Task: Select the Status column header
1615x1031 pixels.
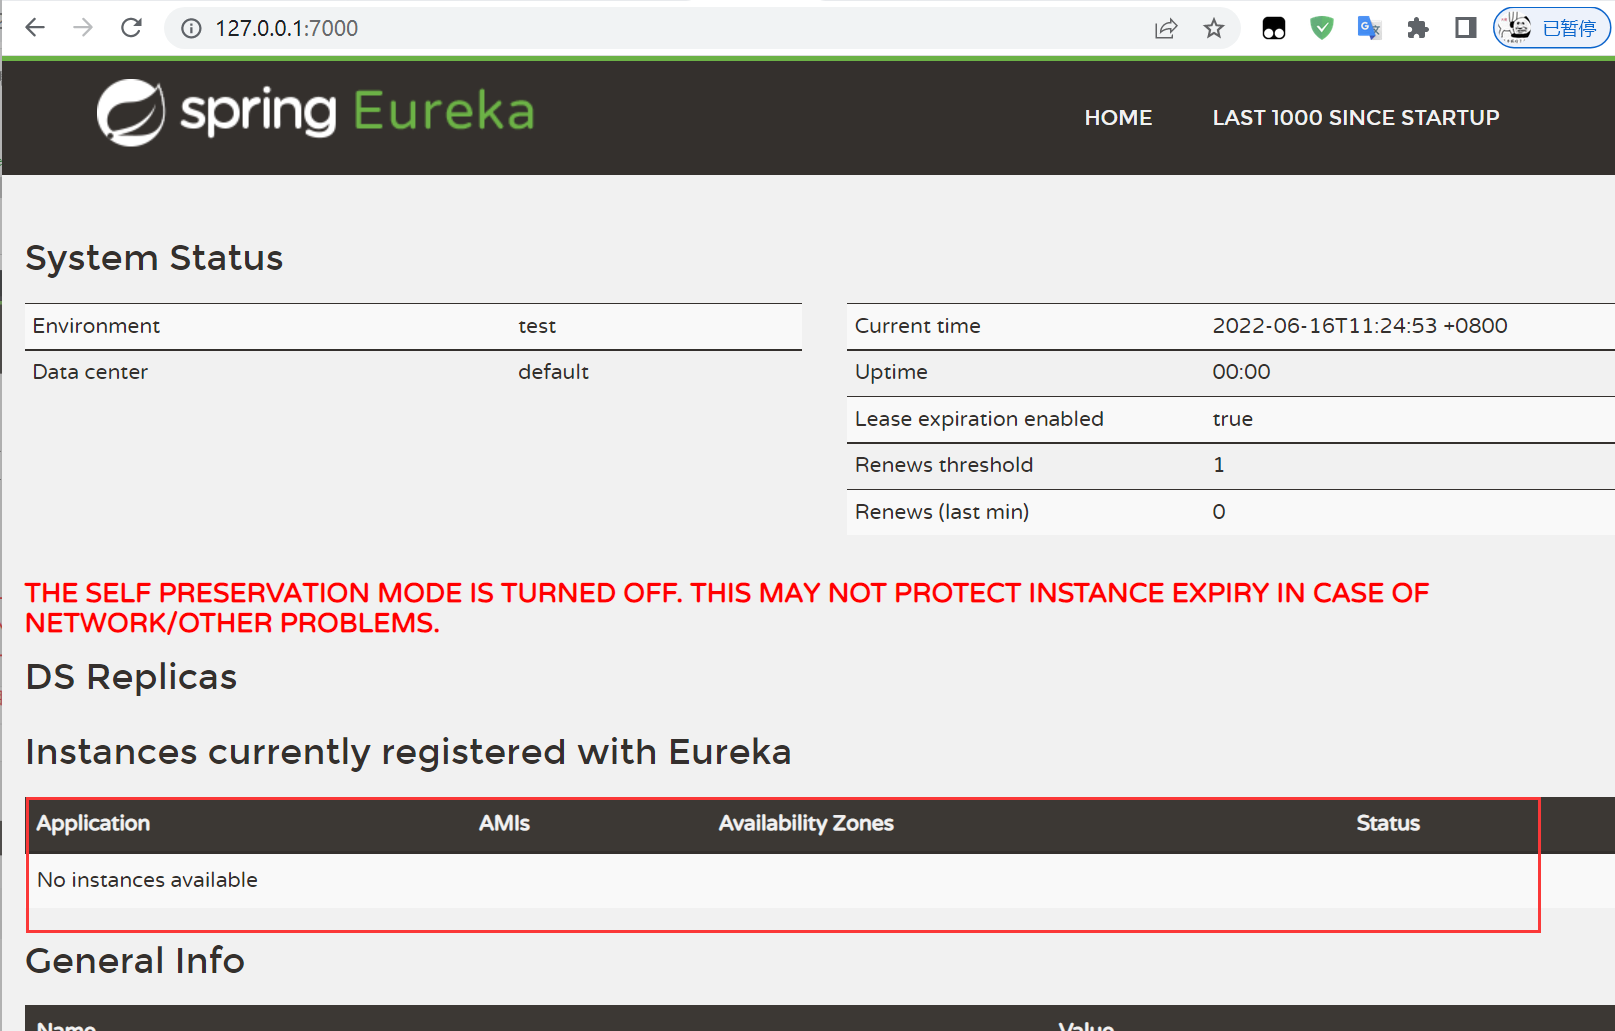Action: pyautogui.click(x=1388, y=823)
